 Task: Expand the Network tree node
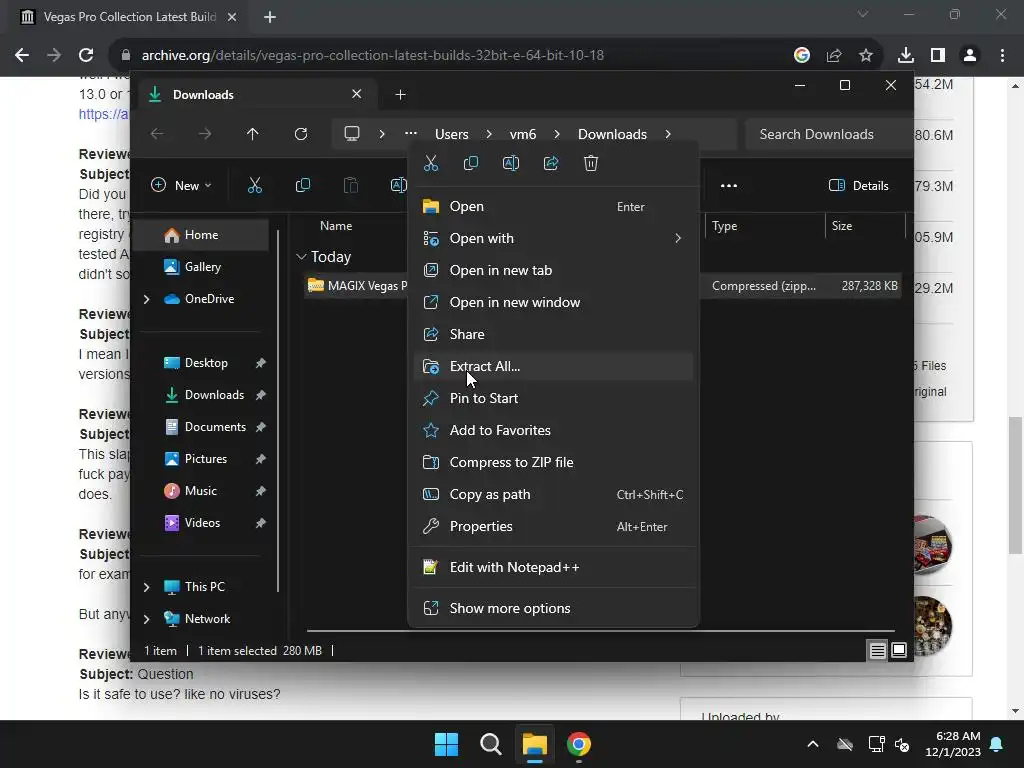pyautogui.click(x=146, y=619)
